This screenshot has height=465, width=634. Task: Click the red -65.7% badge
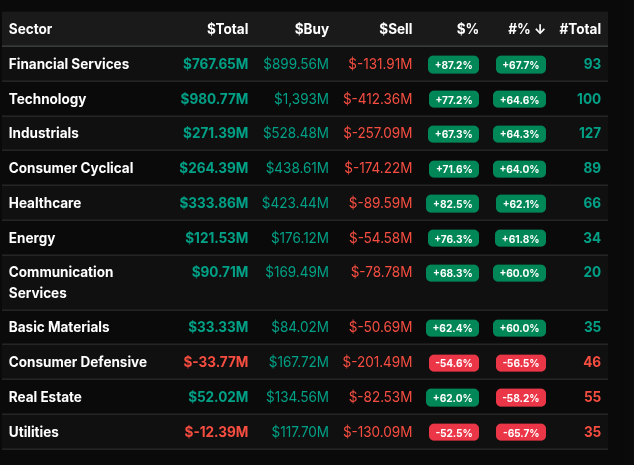point(520,433)
